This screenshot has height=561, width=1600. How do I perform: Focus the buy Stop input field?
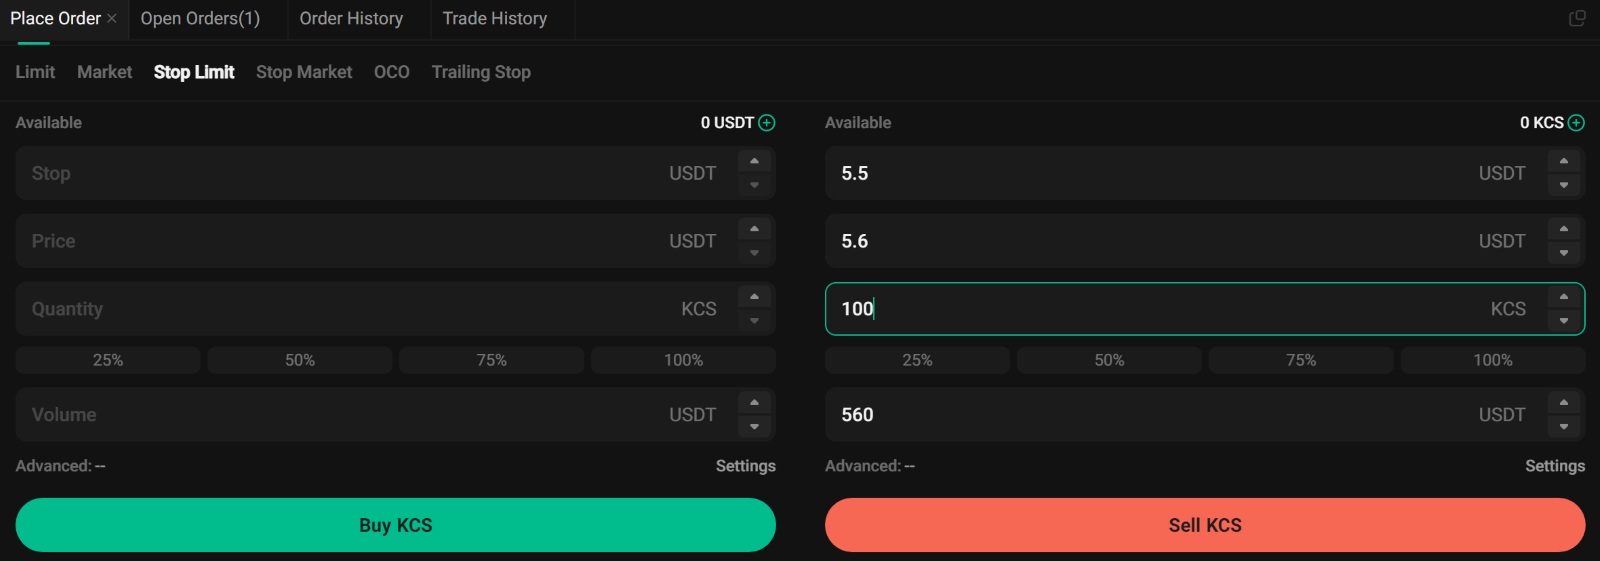396,173
